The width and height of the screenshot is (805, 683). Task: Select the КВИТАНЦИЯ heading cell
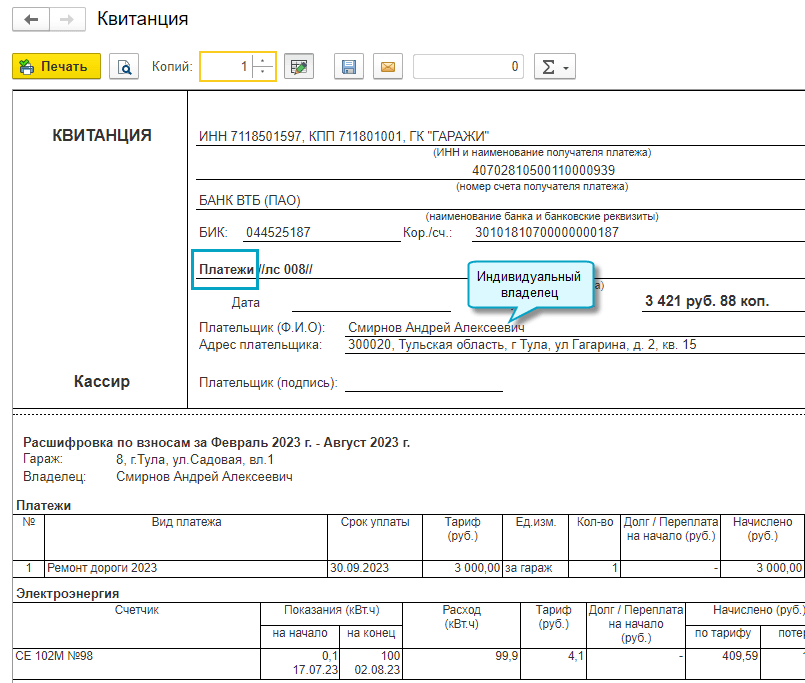102,135
